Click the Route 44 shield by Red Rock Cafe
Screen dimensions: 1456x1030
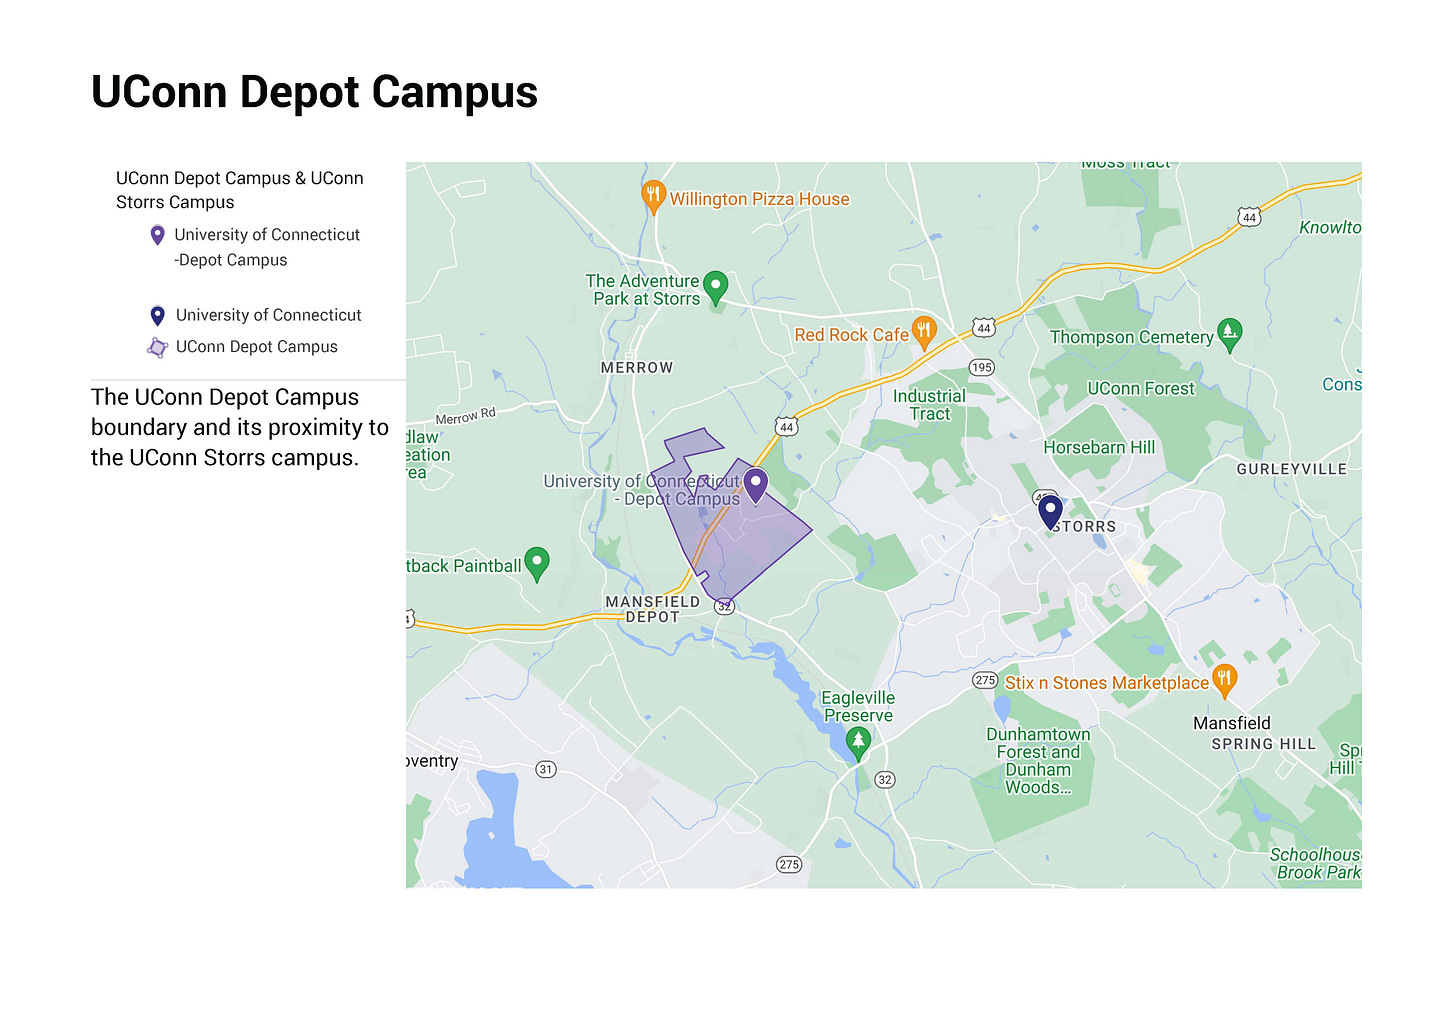pos(984,328)
